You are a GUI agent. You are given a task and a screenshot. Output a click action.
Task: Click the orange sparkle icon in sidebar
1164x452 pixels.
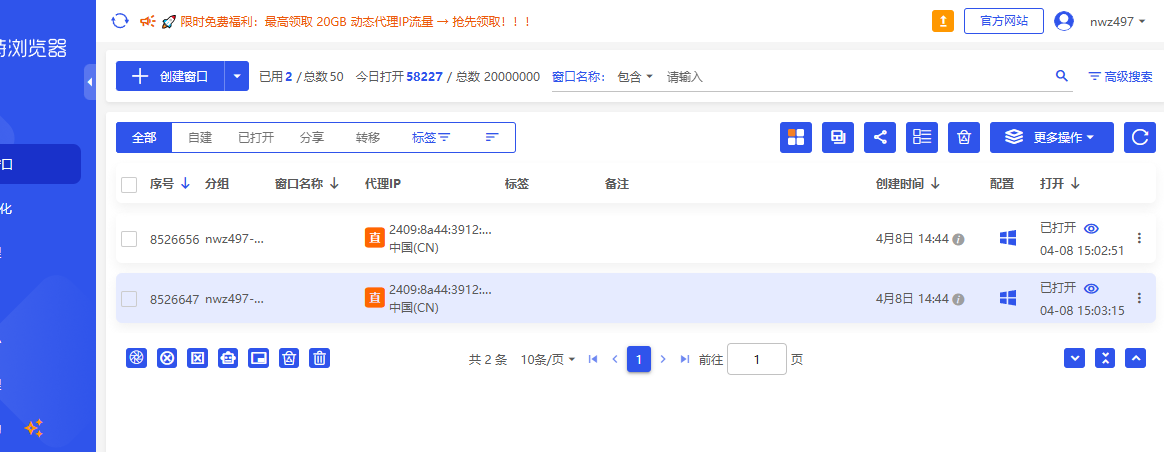[34, 428]
